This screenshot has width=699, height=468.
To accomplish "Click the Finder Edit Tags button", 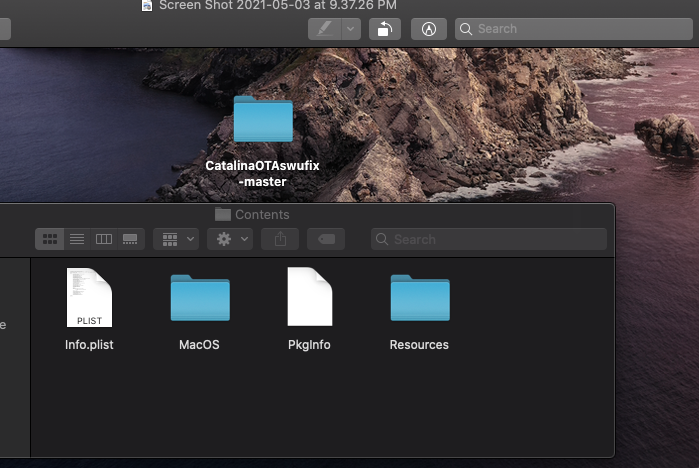I will tap(326, 239).
